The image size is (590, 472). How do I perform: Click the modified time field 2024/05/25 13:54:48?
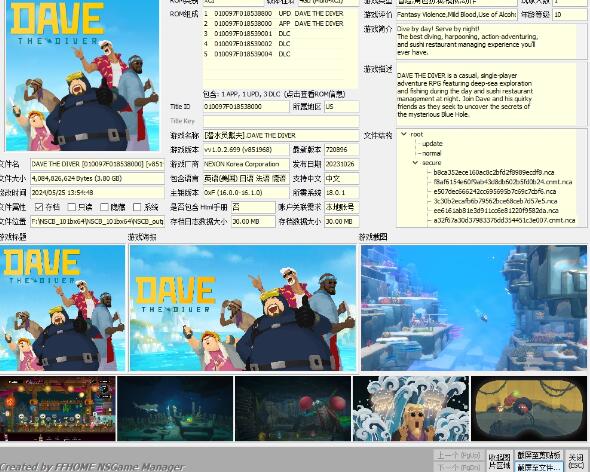[x=97, y=193]
